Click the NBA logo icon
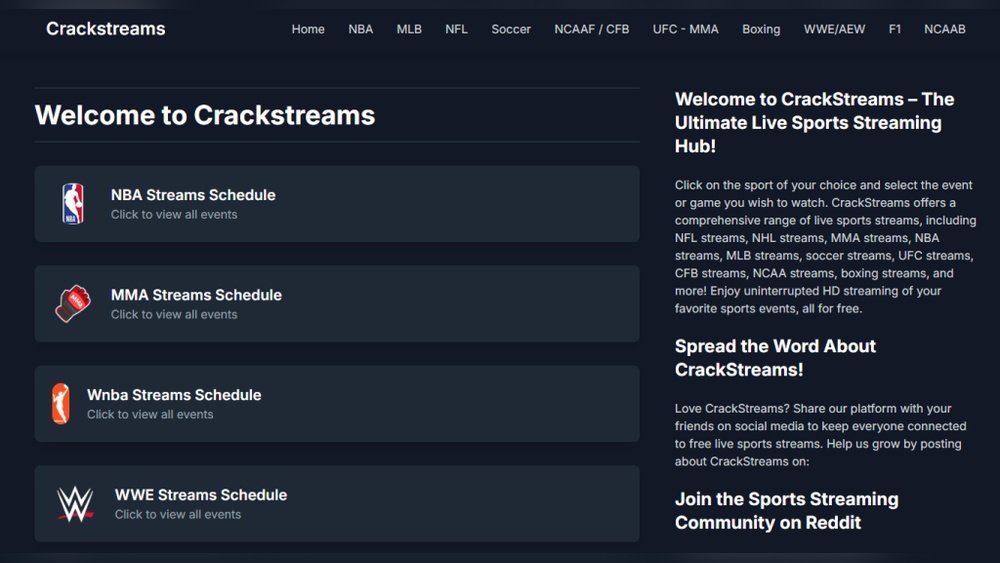The width and height of the screenshot is (1000, 563). [73, 204]
